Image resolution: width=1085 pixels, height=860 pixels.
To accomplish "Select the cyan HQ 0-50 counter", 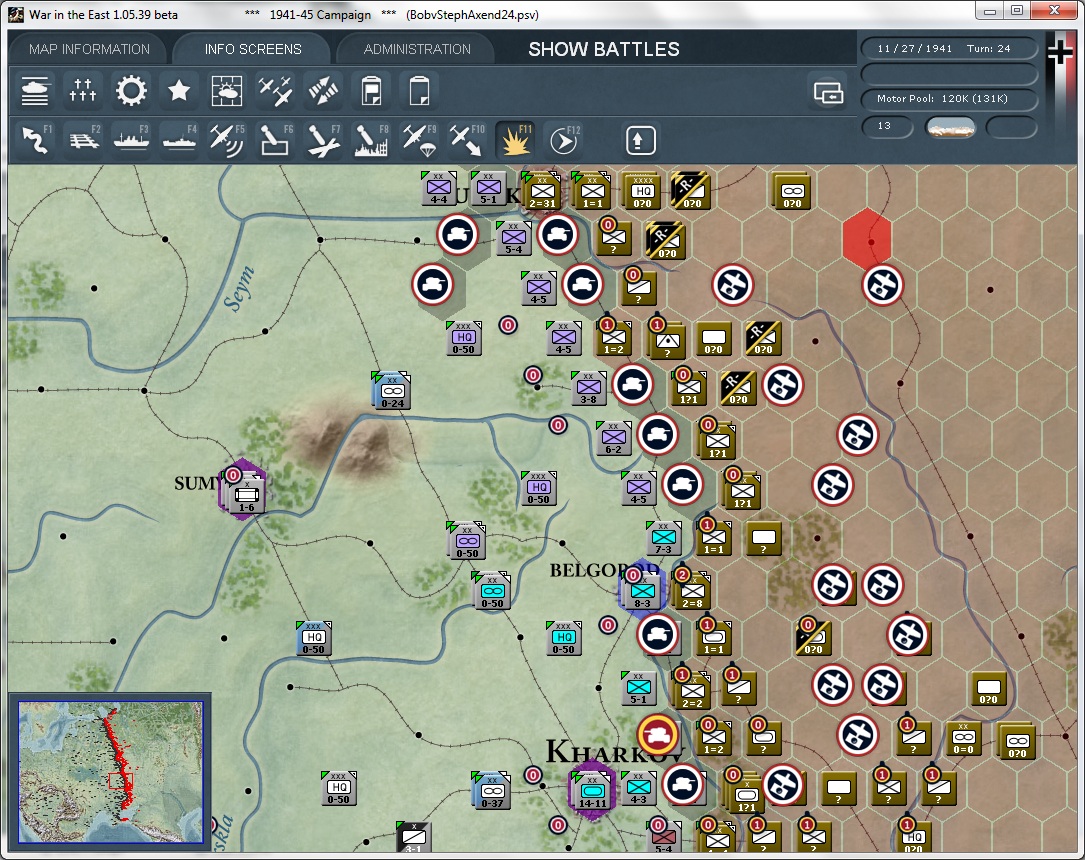I will click(x=563, y=638).
